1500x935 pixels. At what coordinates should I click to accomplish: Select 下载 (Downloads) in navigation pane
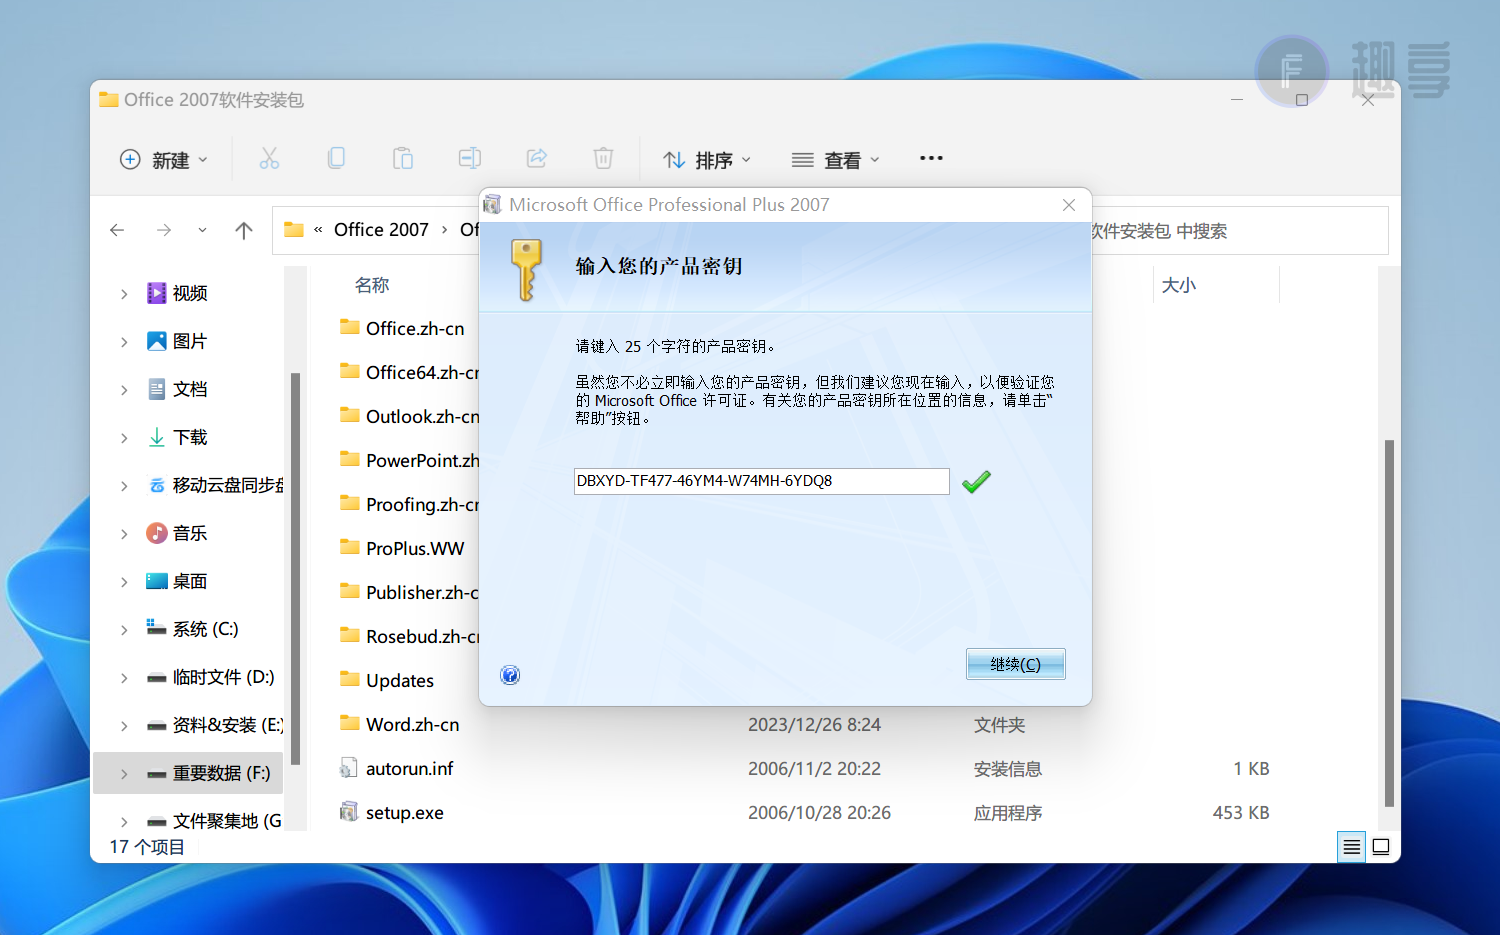[190, 437]
